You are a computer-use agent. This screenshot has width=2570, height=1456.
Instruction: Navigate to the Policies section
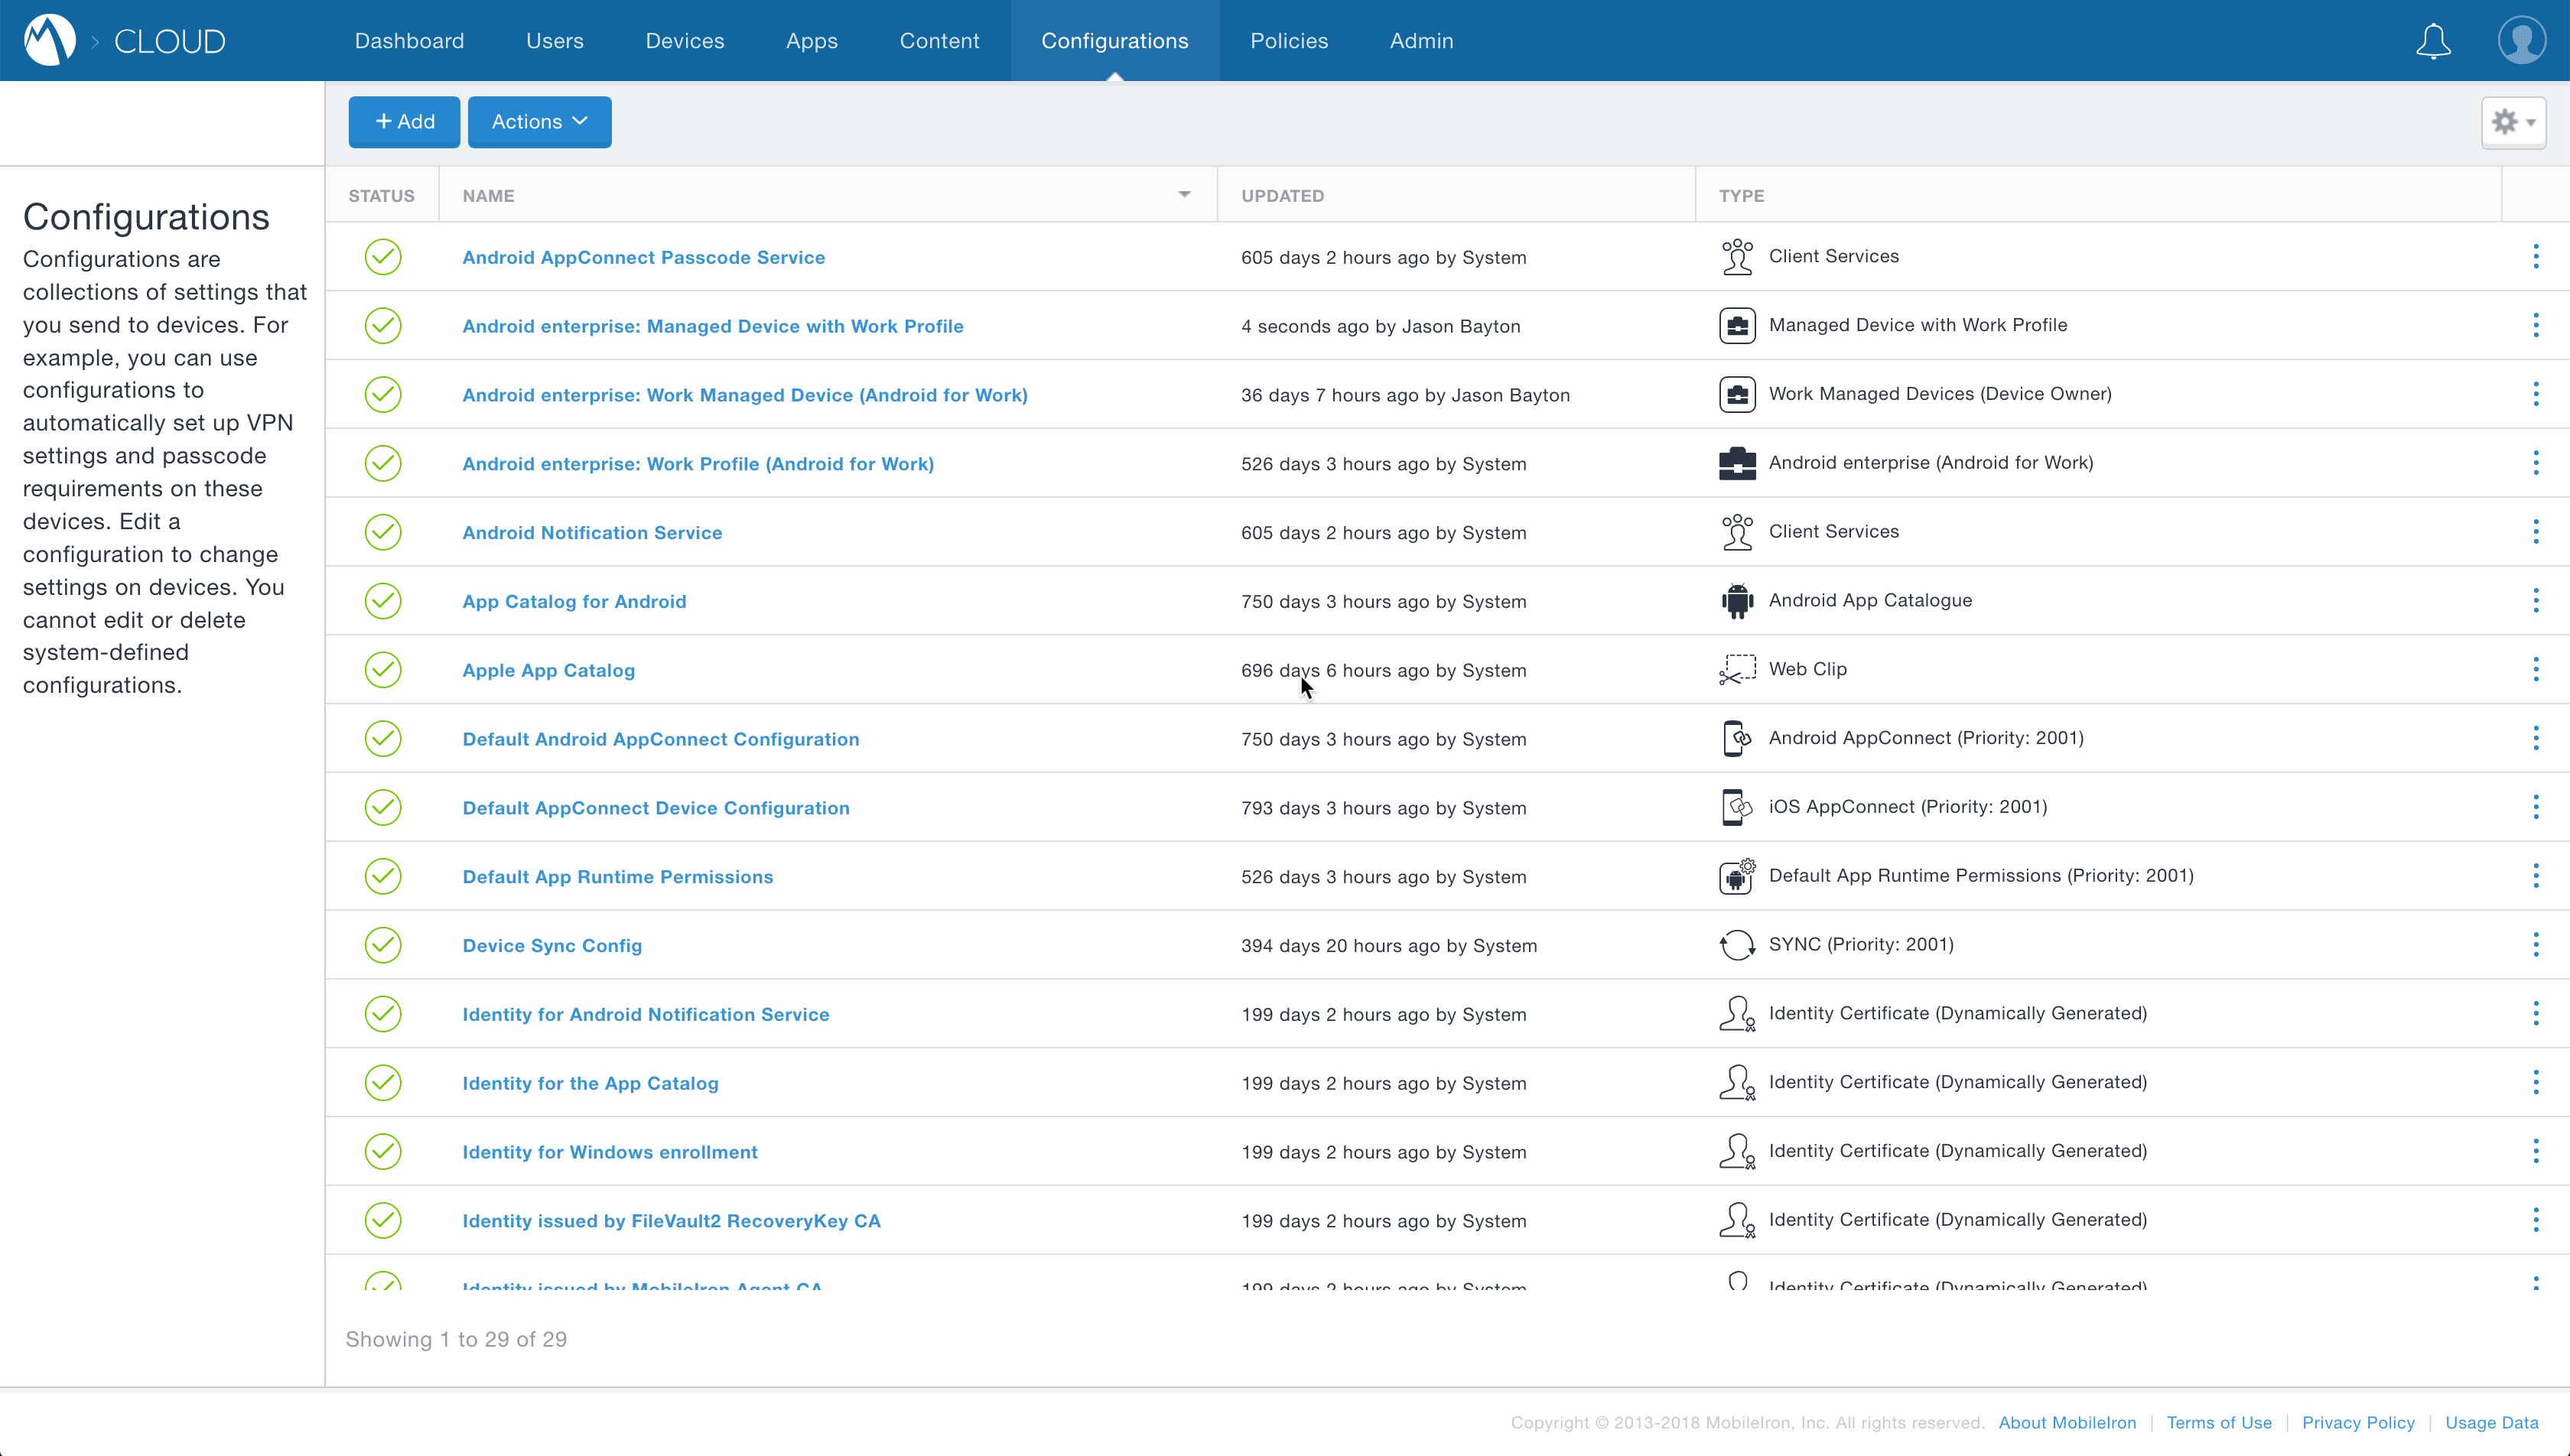tap(1289, 40)
